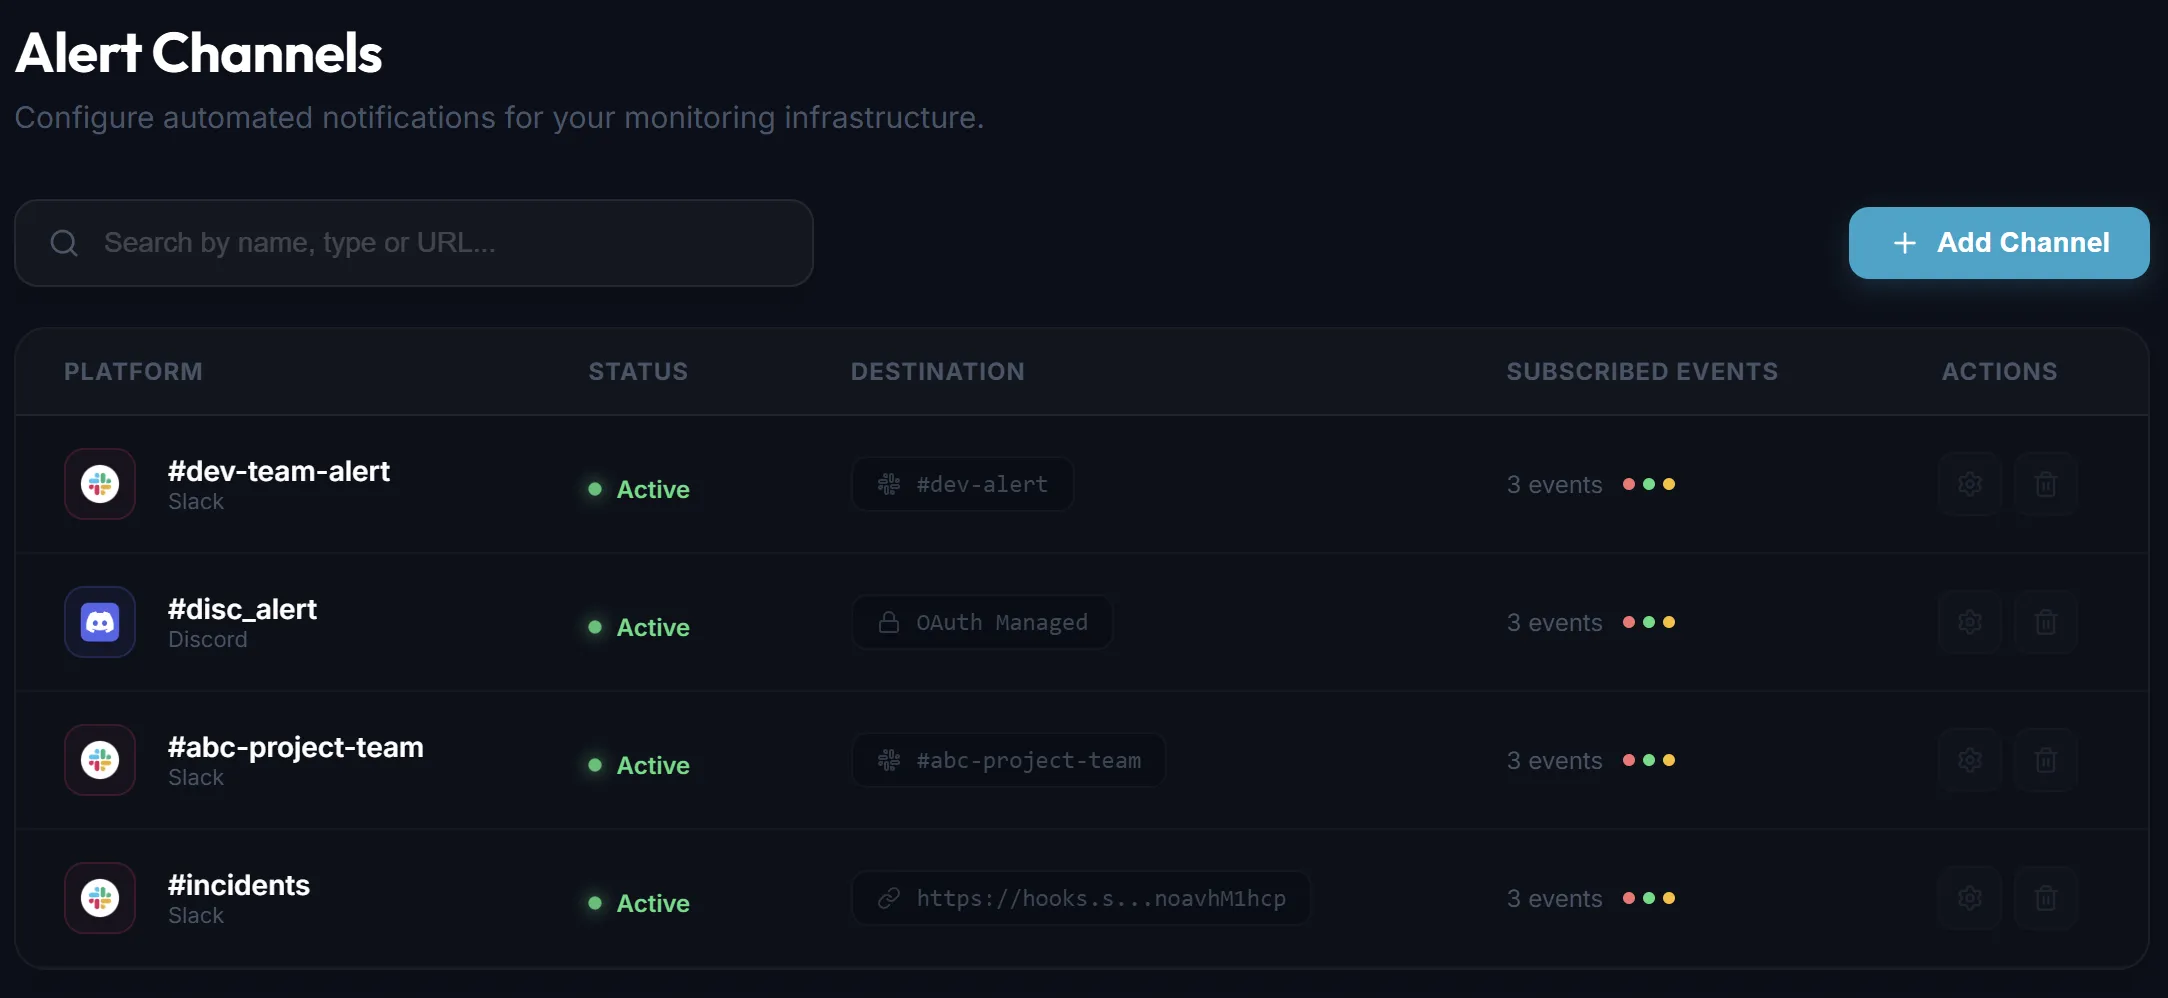Delete the #abc-project-team channel
Viewport: 2168px width, 998px height.
tap(2045, 760)
